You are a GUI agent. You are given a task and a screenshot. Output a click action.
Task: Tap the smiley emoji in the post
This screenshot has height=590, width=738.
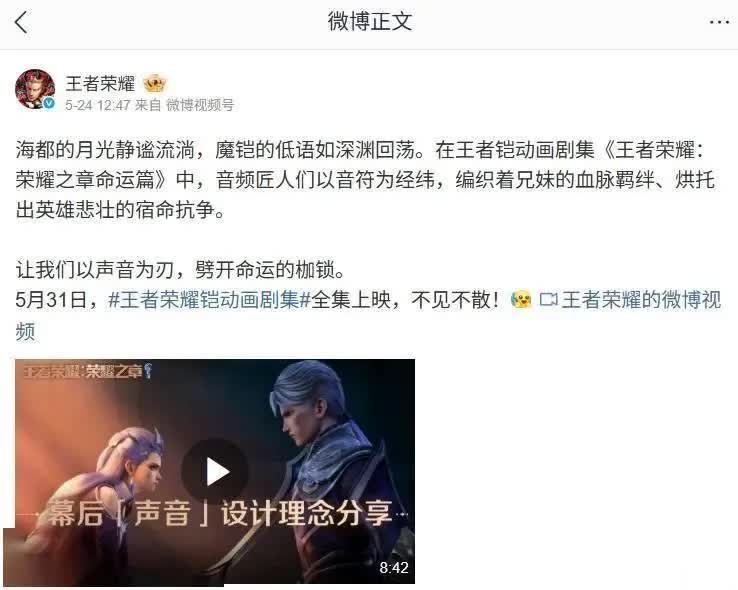pos(521,300)
